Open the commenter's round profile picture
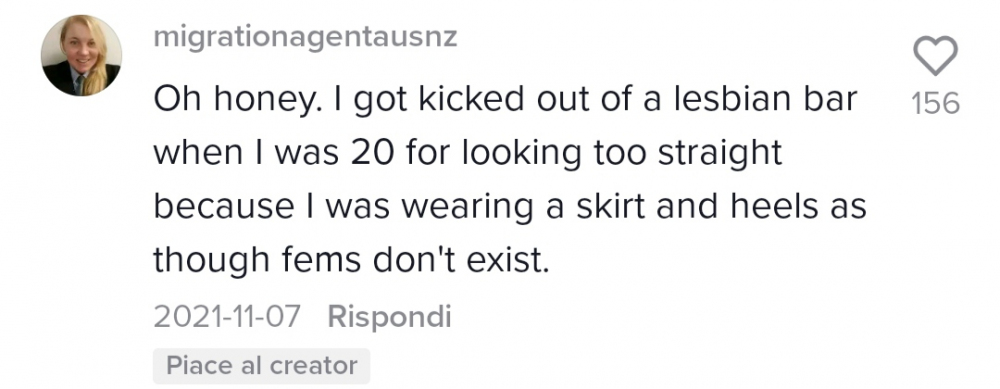The image size is (1000, 389). pos(82,55)
